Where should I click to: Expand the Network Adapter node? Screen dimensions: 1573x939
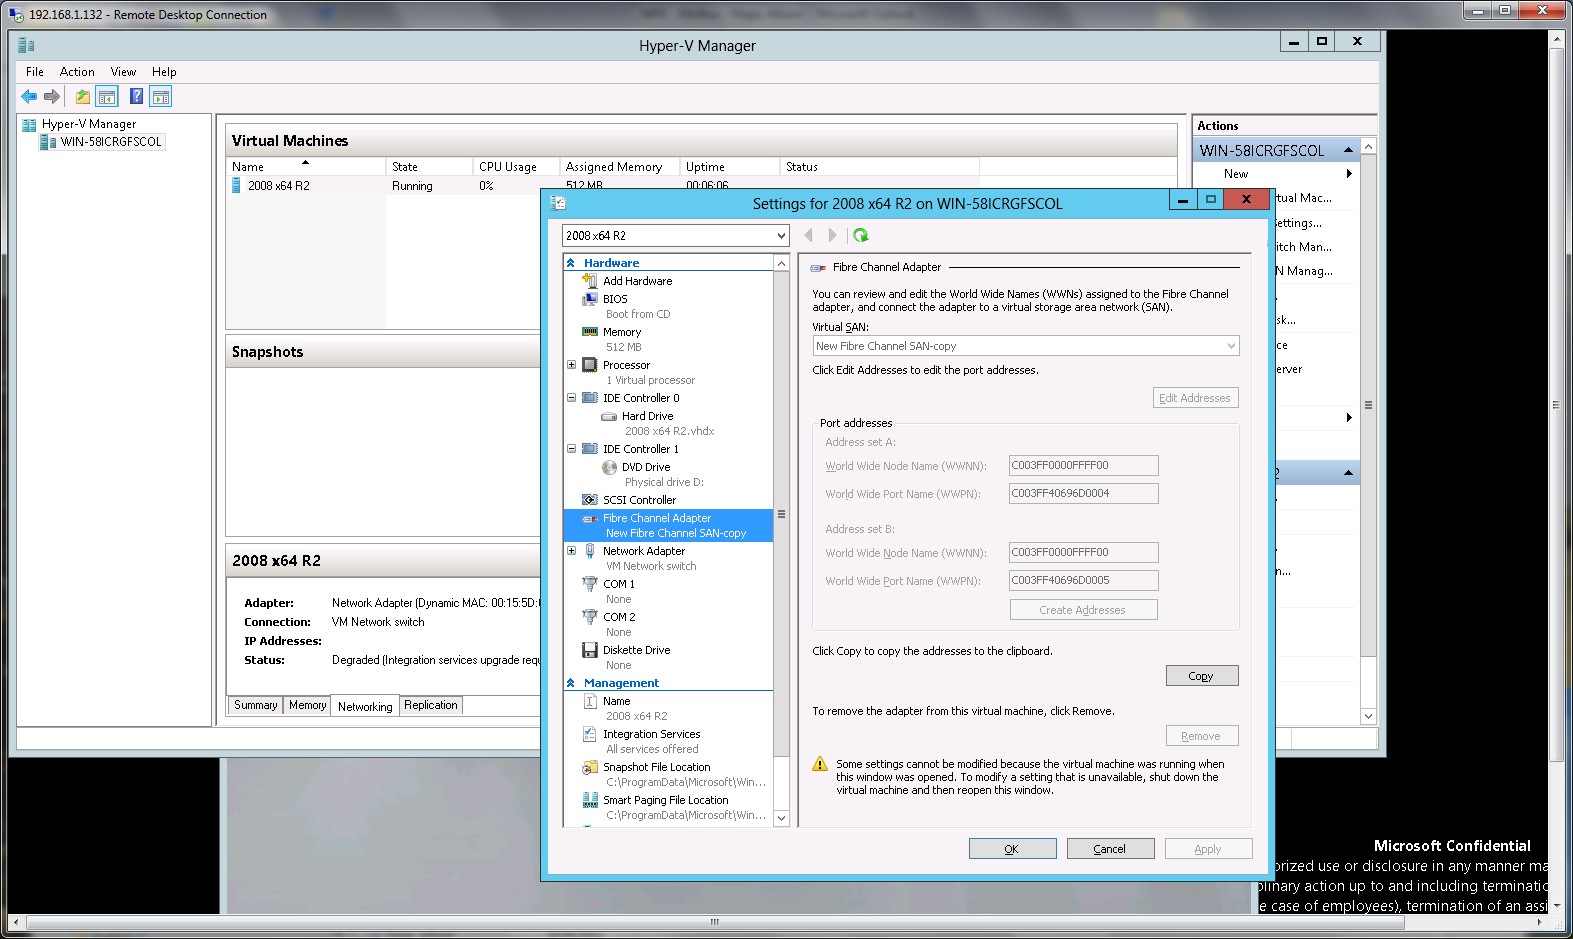(x=572, y=551)
